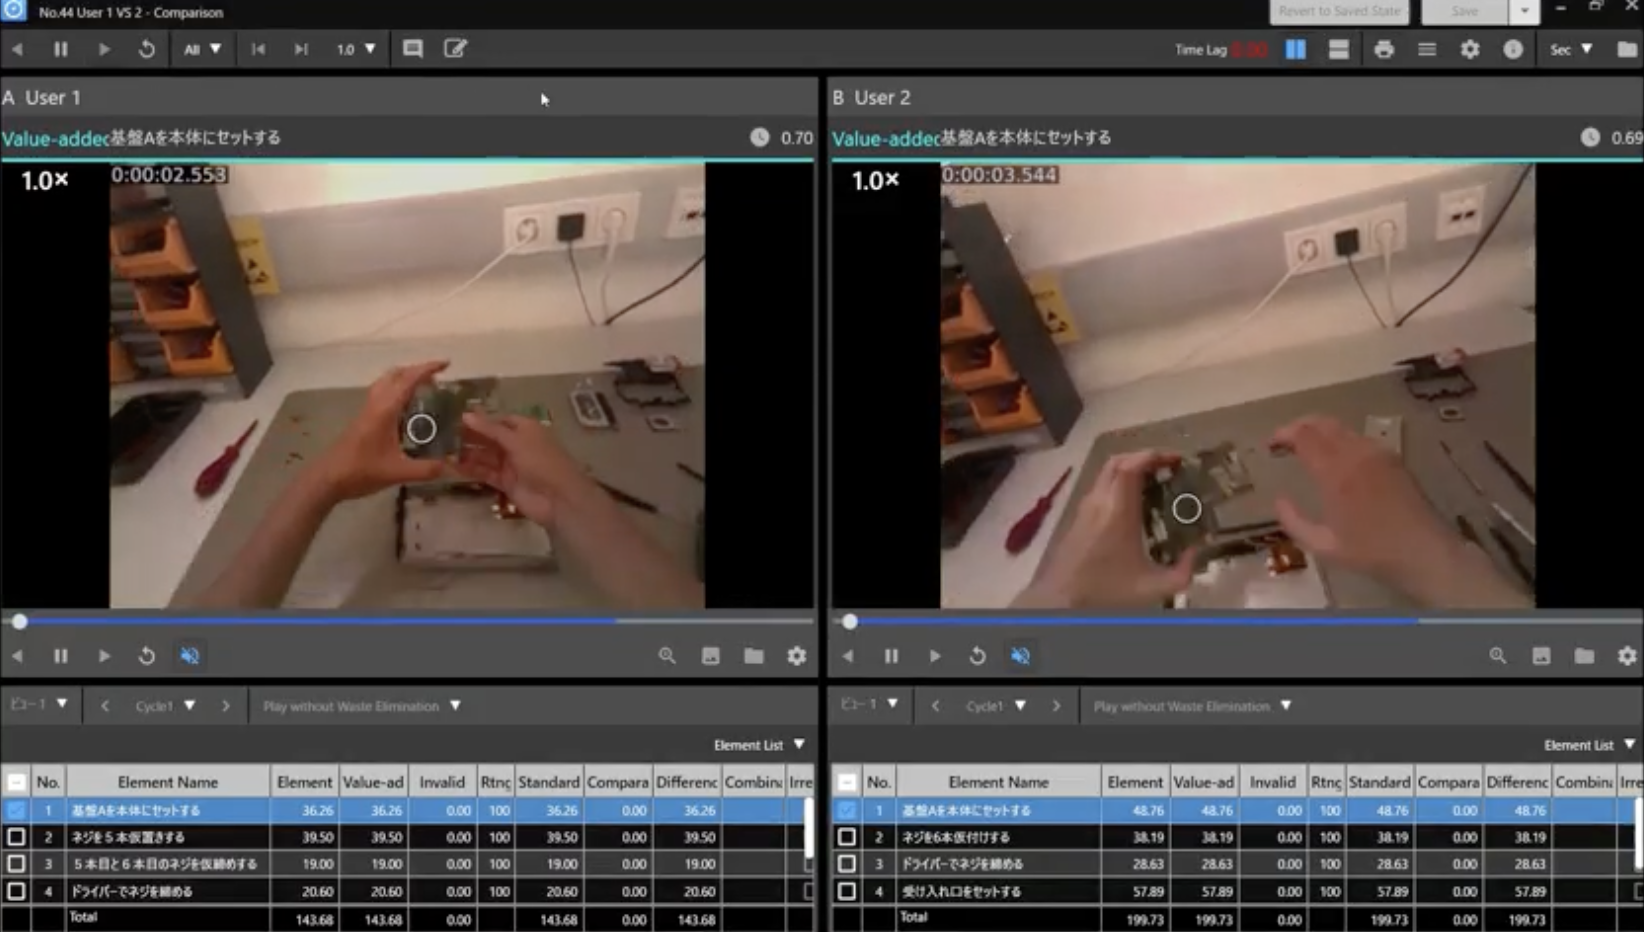This screenshot has width=1644, height=932.
Task: Switch to vertical split comparison layout
Action: click(1295, 48)
